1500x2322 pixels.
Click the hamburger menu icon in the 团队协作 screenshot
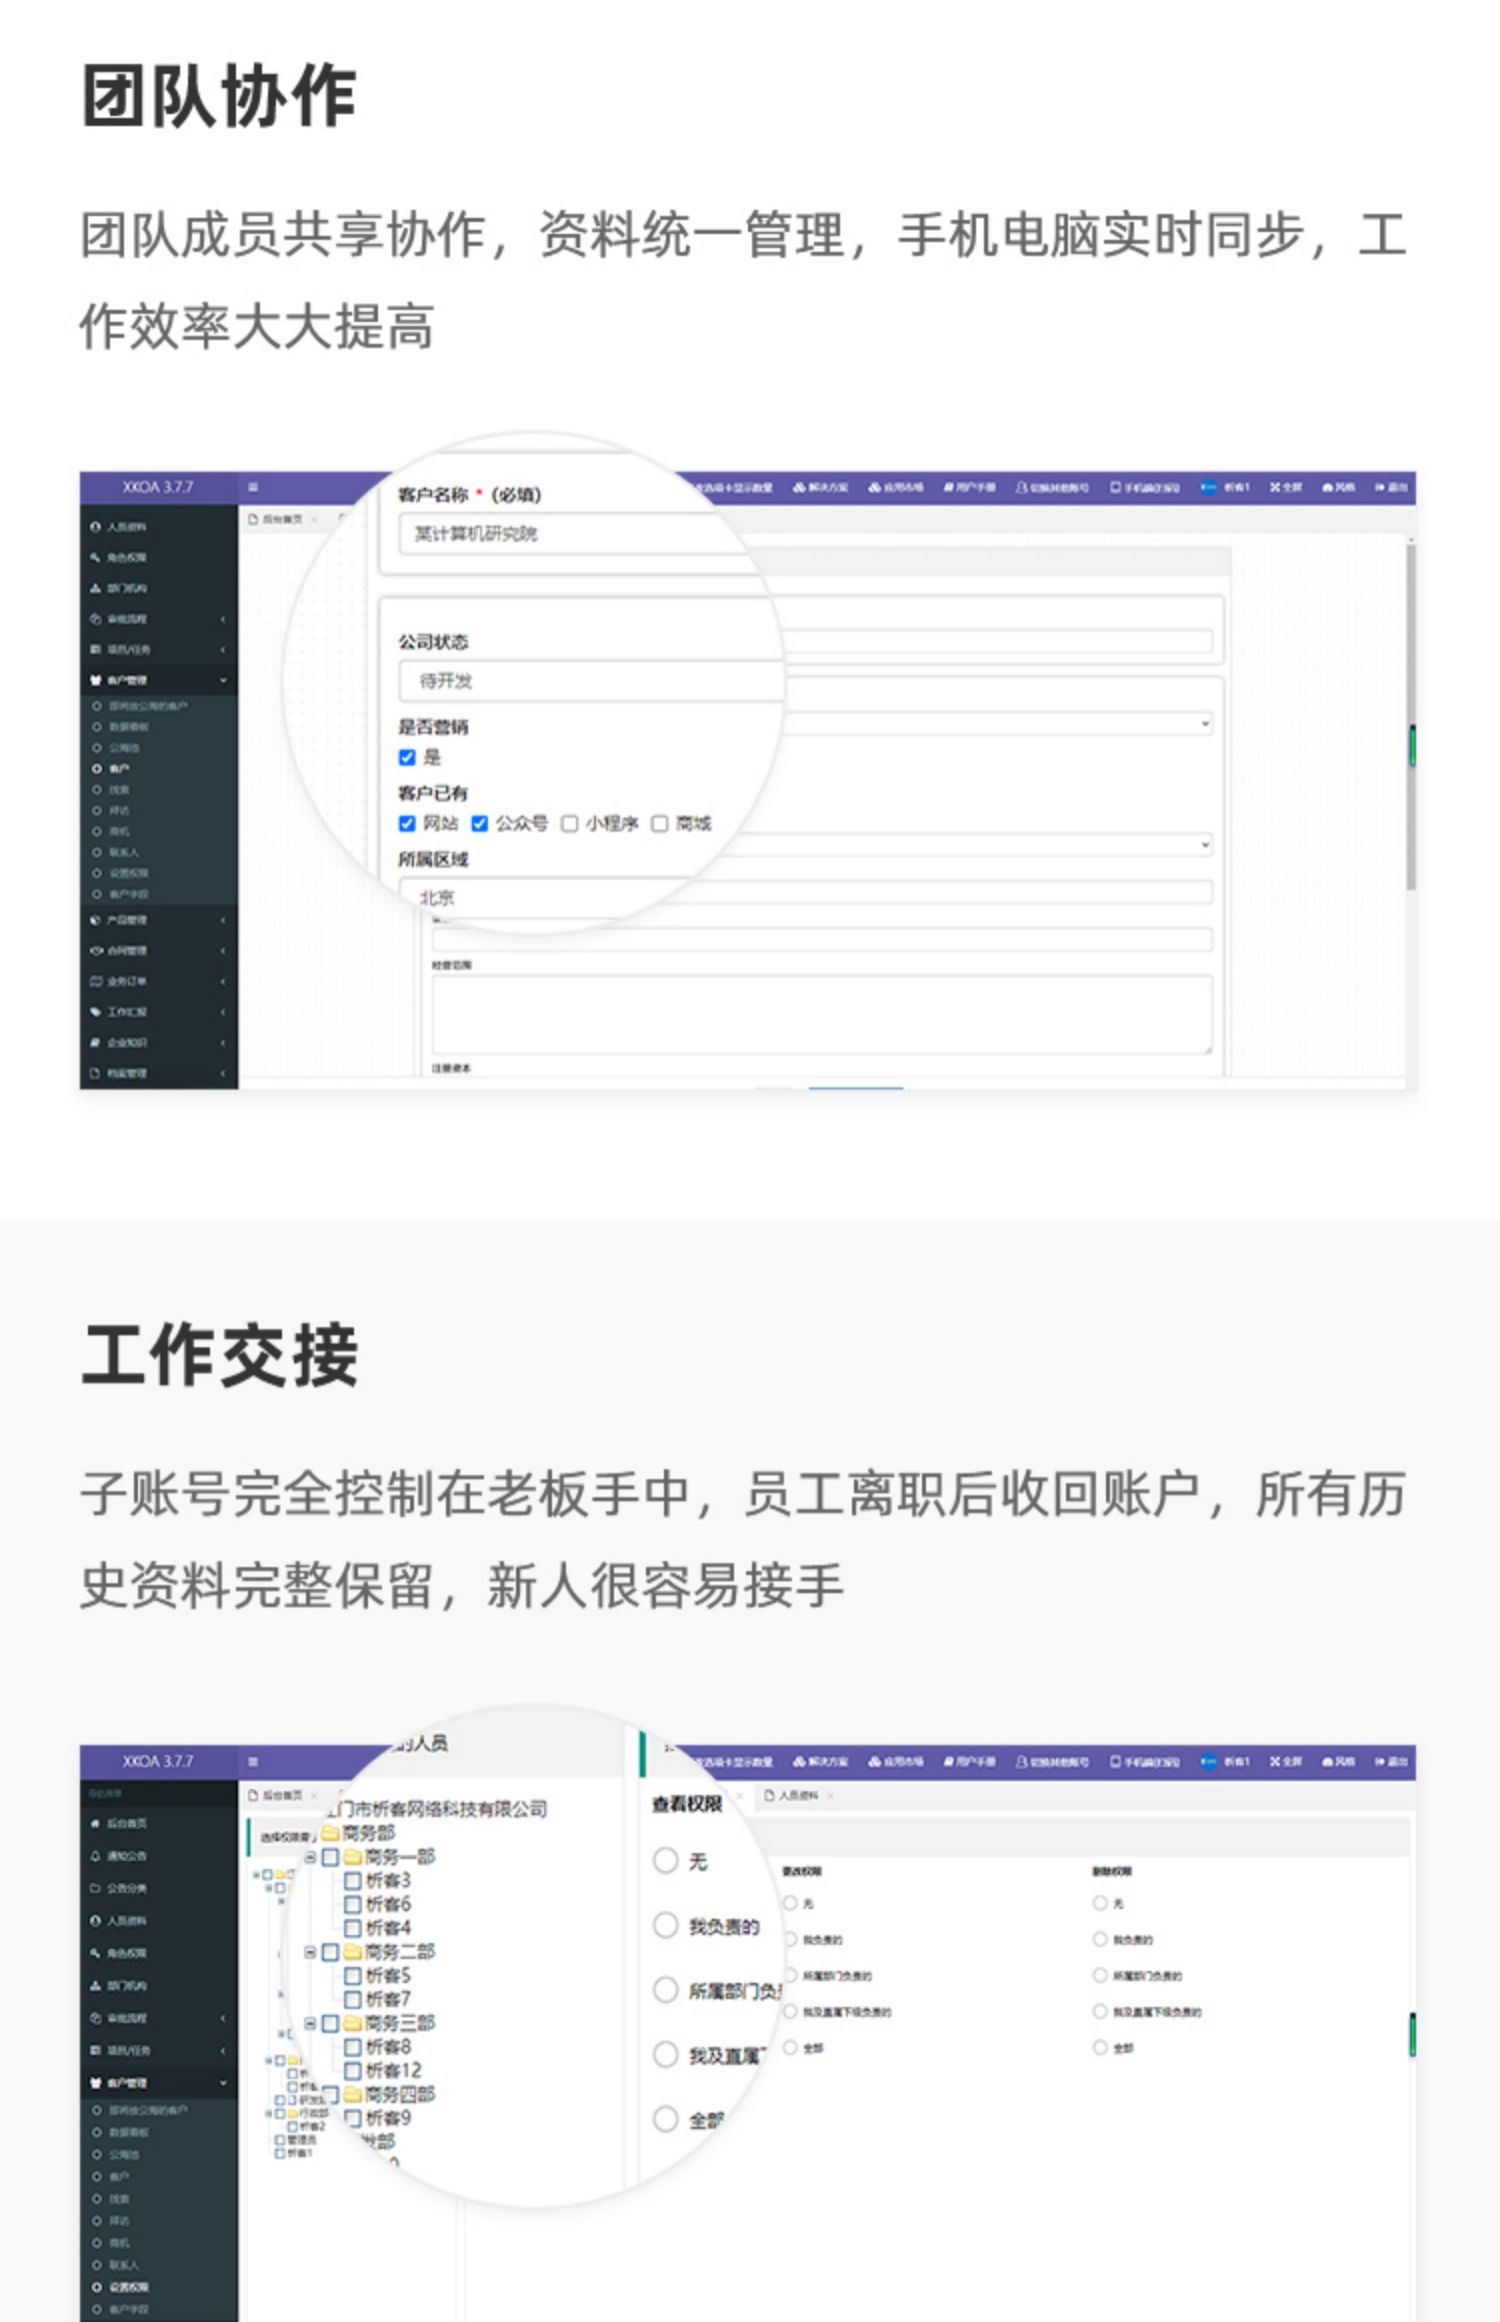(x=253, y=487)
